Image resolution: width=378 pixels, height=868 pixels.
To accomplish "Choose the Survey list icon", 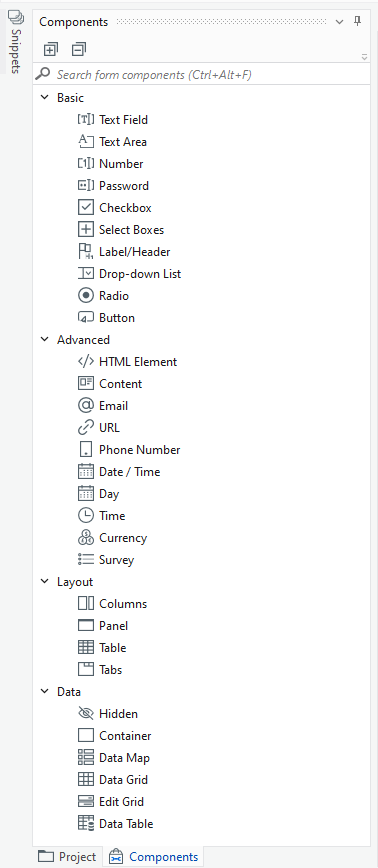I will pos(86,560).
